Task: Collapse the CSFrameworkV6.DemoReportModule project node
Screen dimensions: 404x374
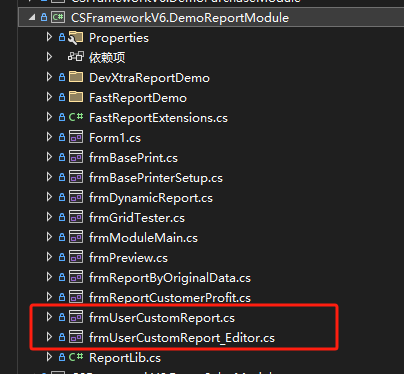Action: click(32, 17)
